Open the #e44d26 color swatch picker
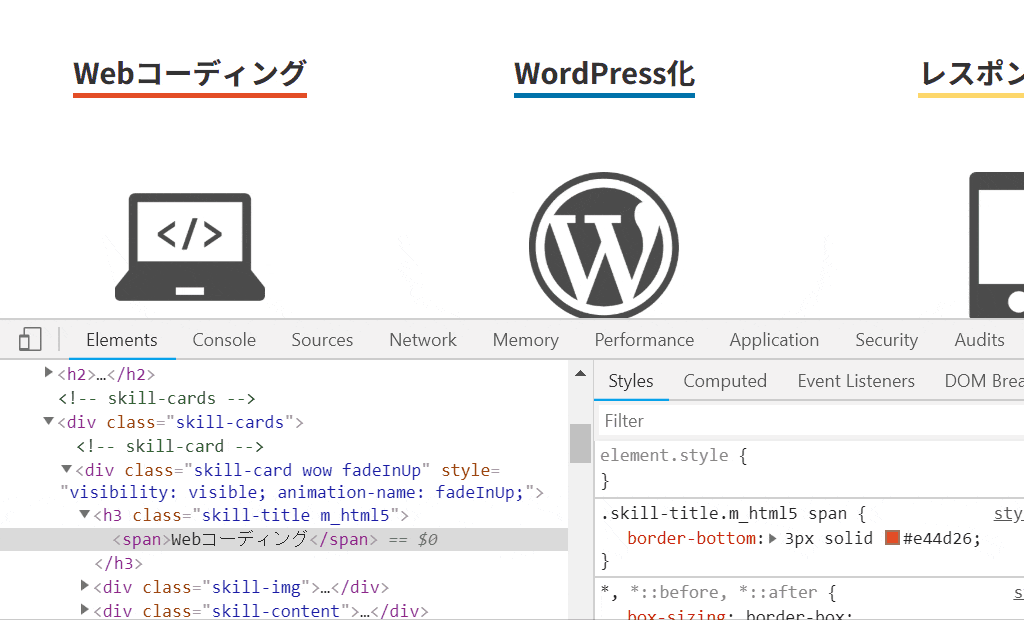The image size is (1024, 620). (892, 539)
